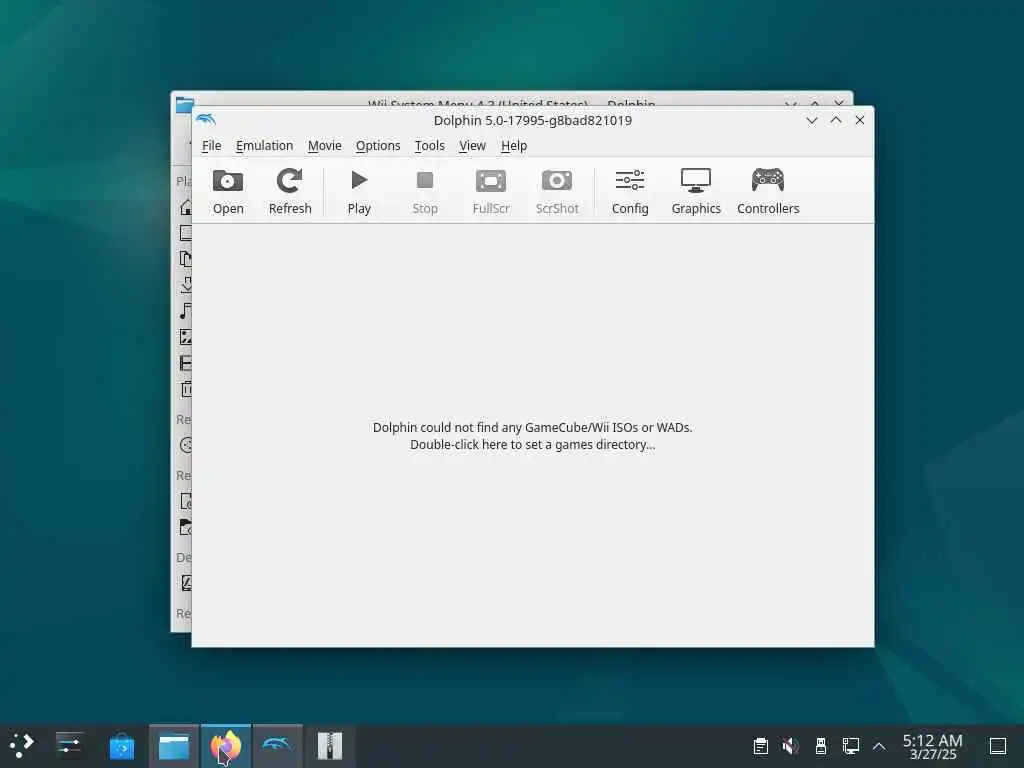The width and height of the screenshot is (1024, 768).
Task: Click the games directory prompt text
Action: pyautogui.click(x=532, y=436)
